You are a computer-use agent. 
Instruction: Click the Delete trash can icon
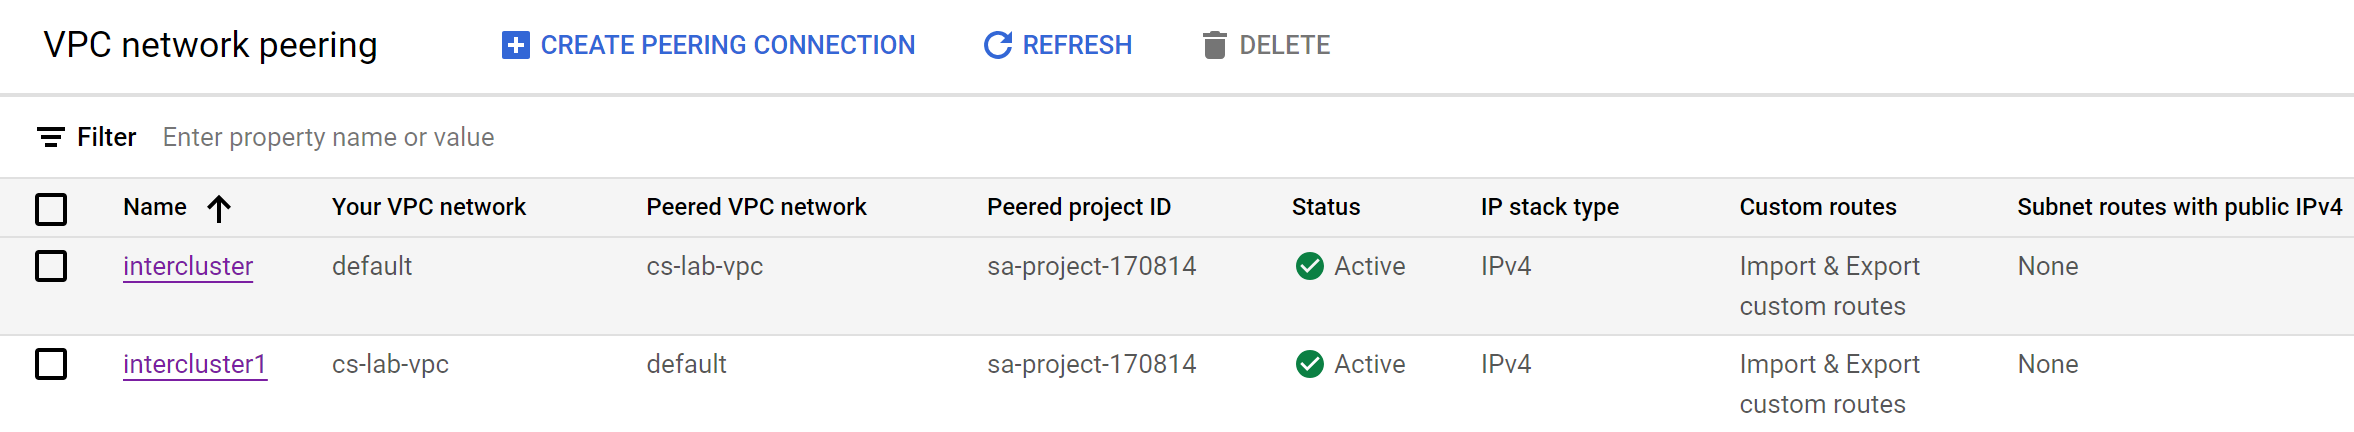coord(1214,45)
